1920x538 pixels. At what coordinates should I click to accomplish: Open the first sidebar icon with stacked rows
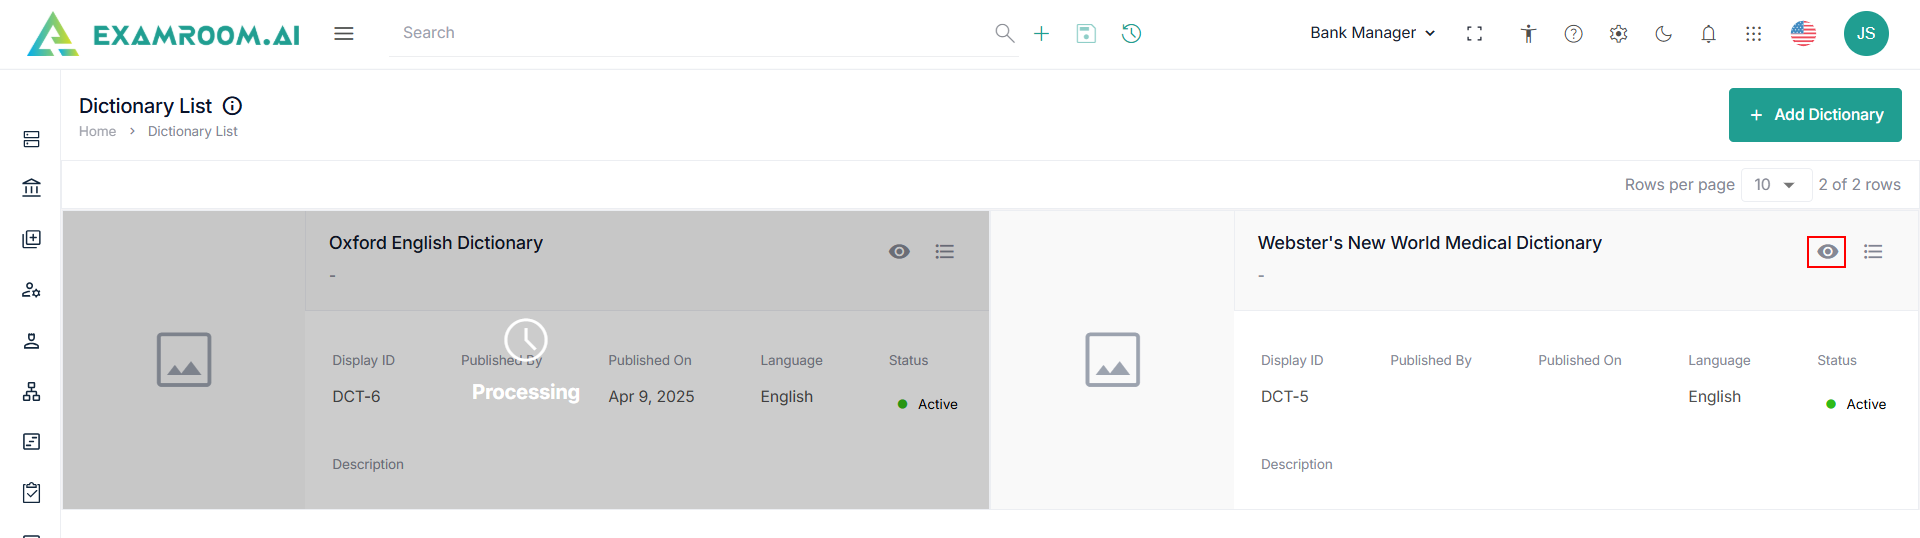[x=32, y=139]
